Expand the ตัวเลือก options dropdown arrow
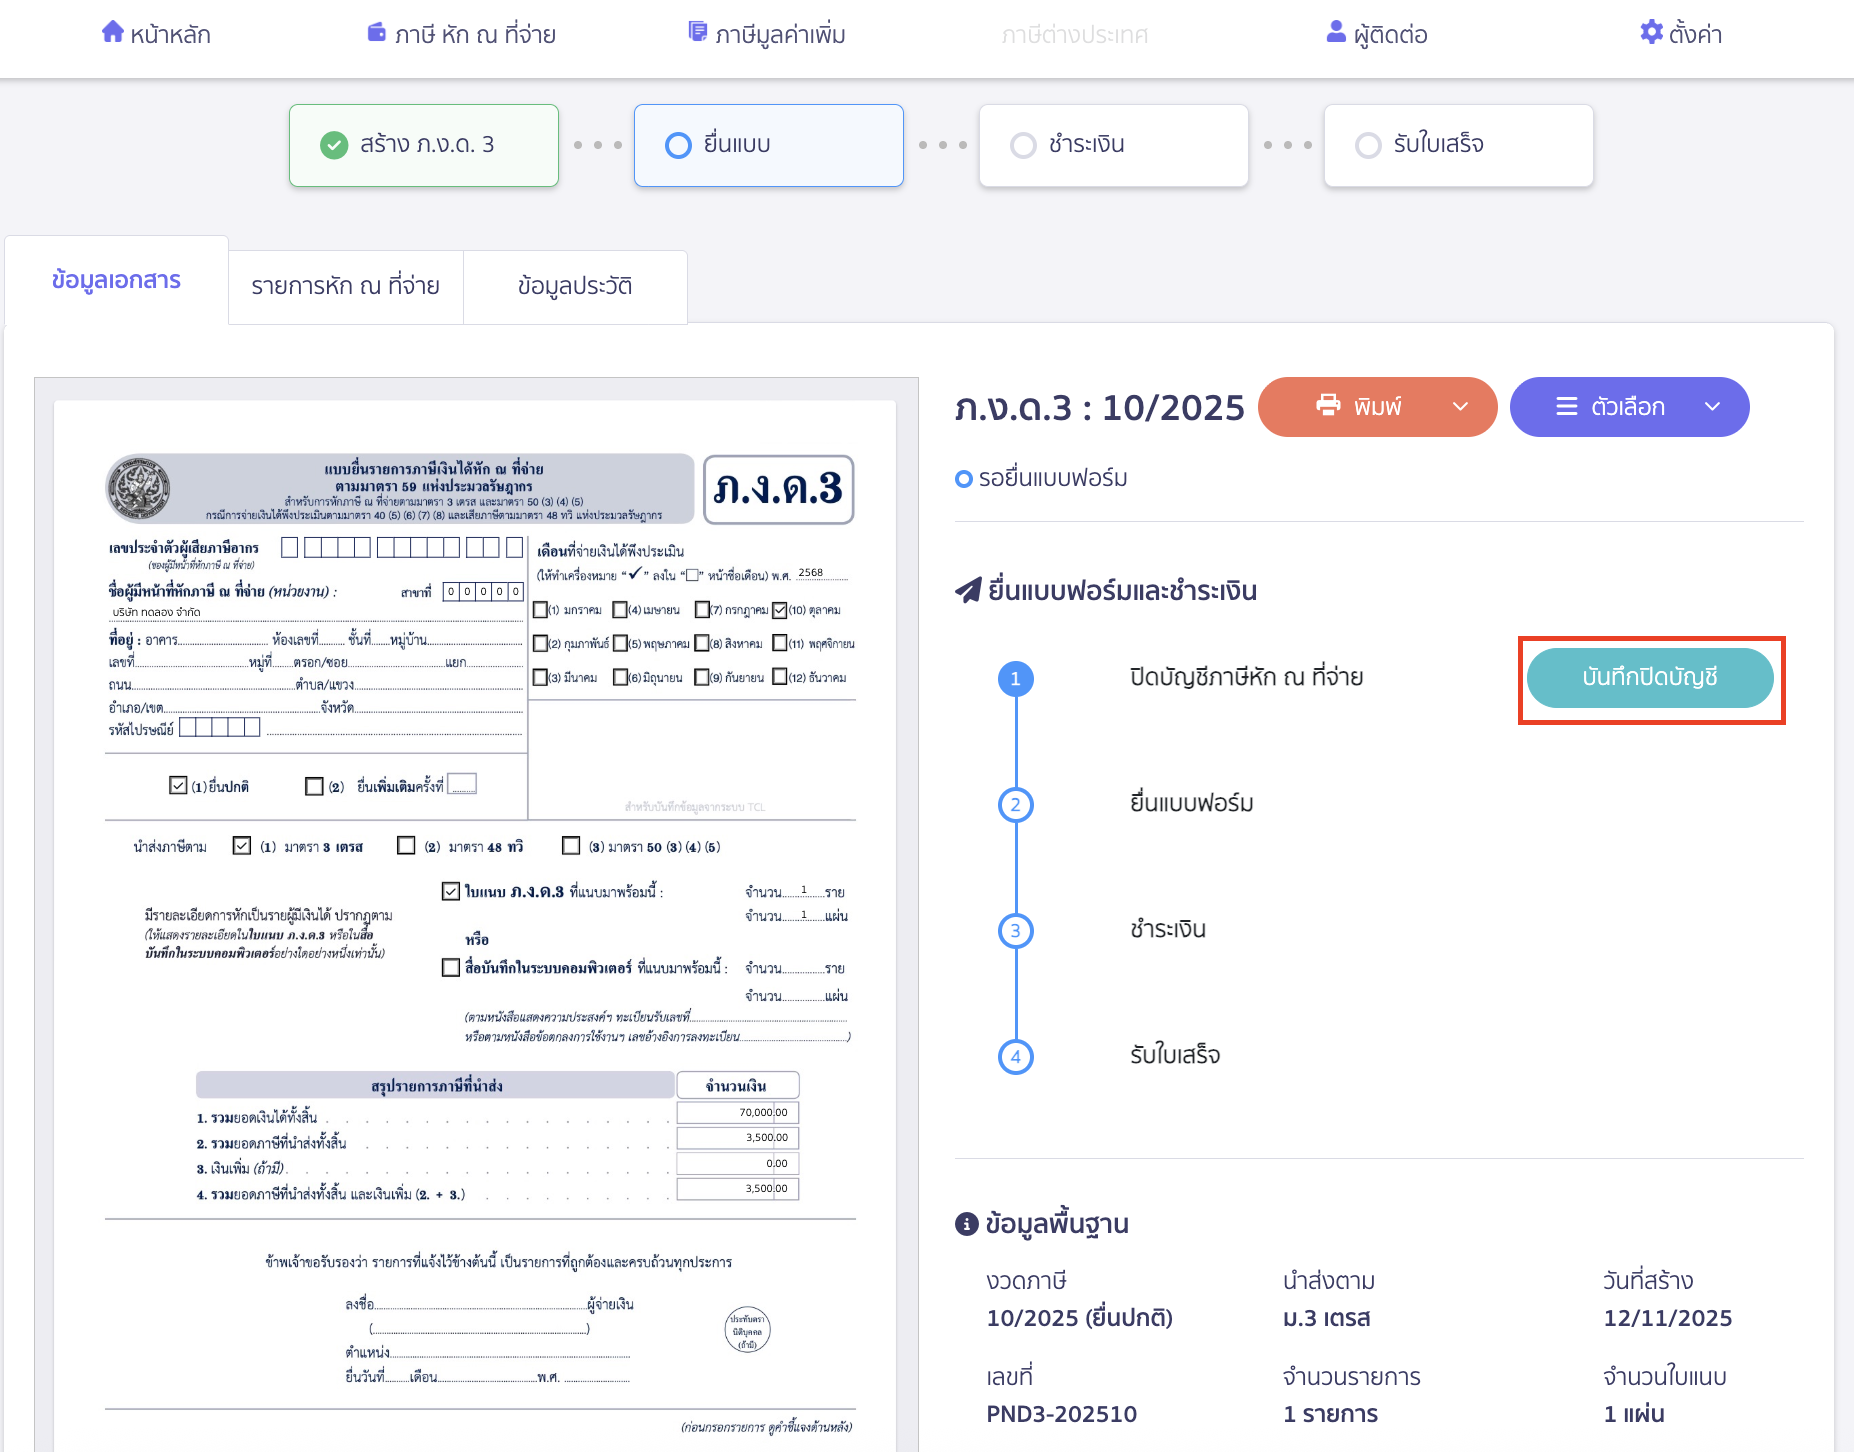Image resolution: width=1854 pixels, height=1452 pixels. point(1712,407)
